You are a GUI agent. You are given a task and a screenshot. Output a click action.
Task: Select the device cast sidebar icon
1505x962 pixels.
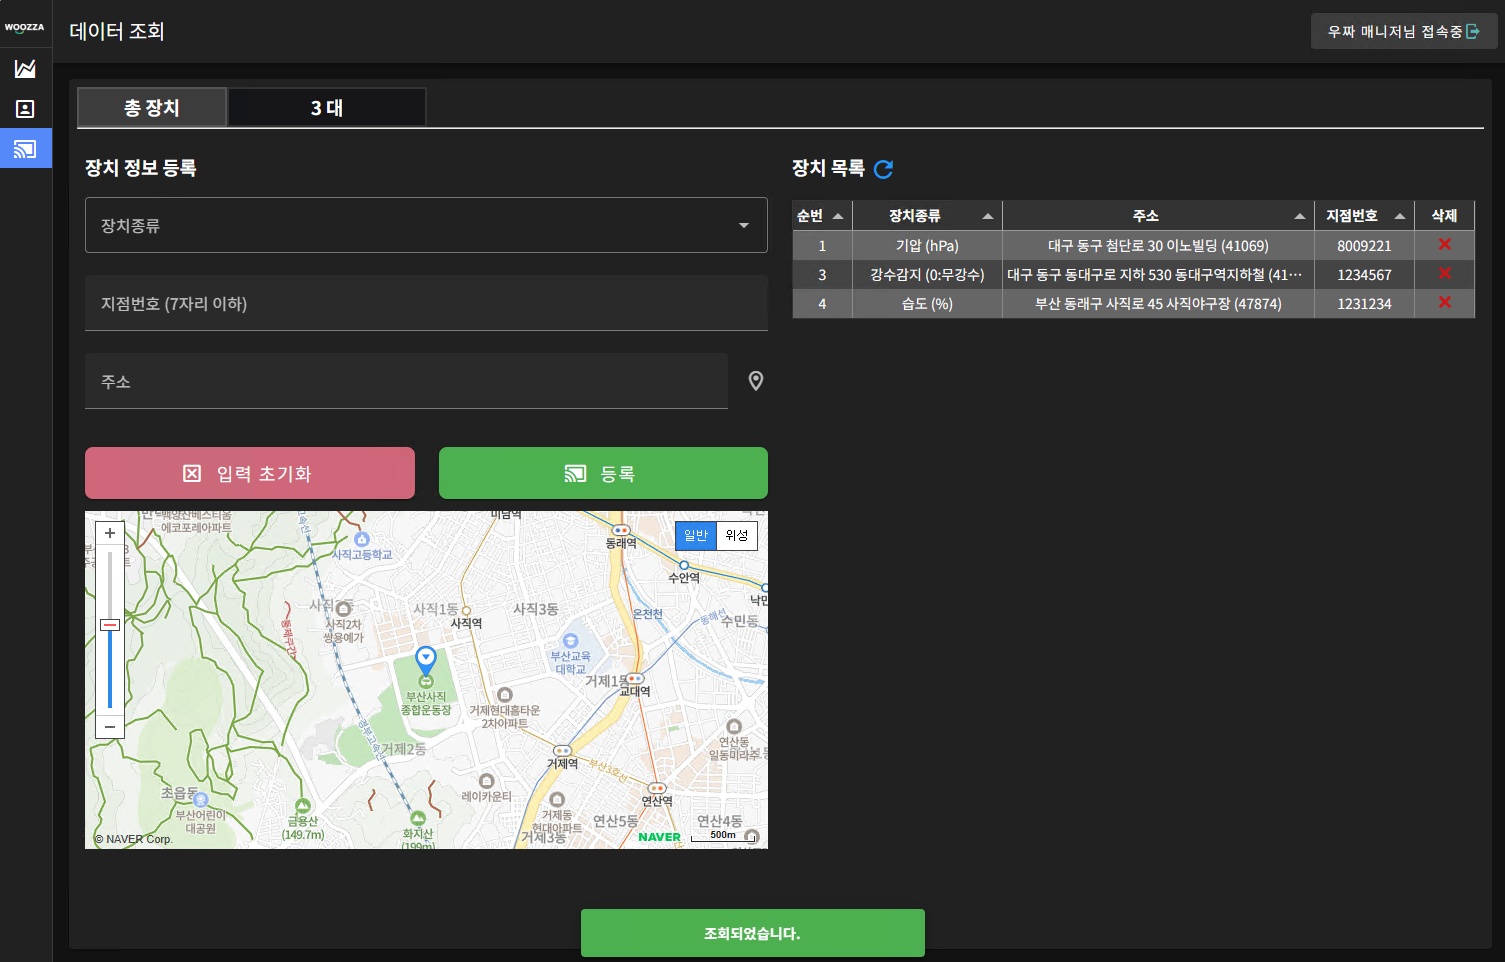25,149
